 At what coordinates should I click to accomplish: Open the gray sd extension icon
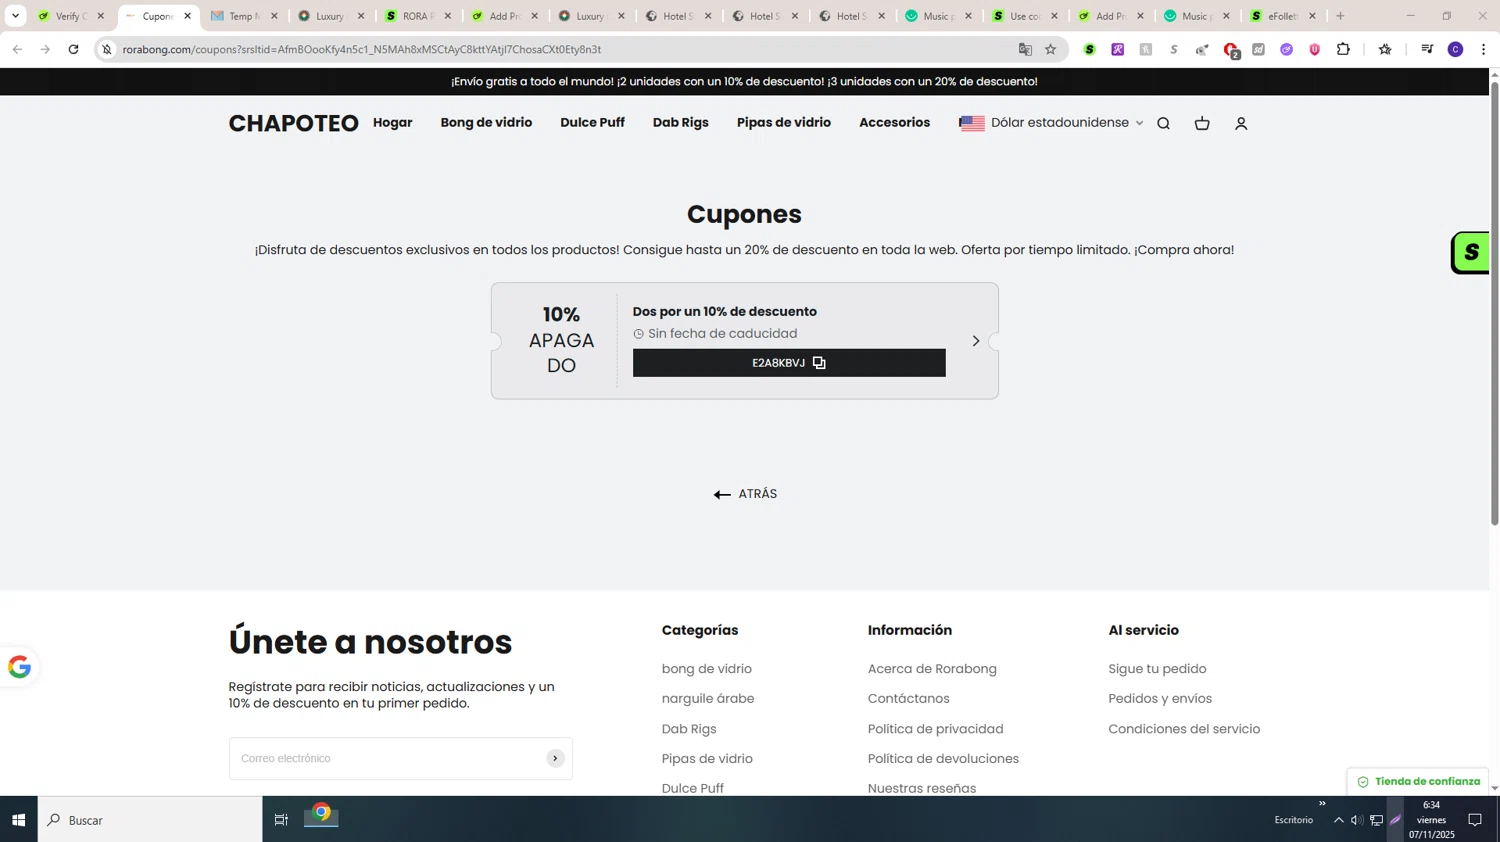coord(1259,49)
